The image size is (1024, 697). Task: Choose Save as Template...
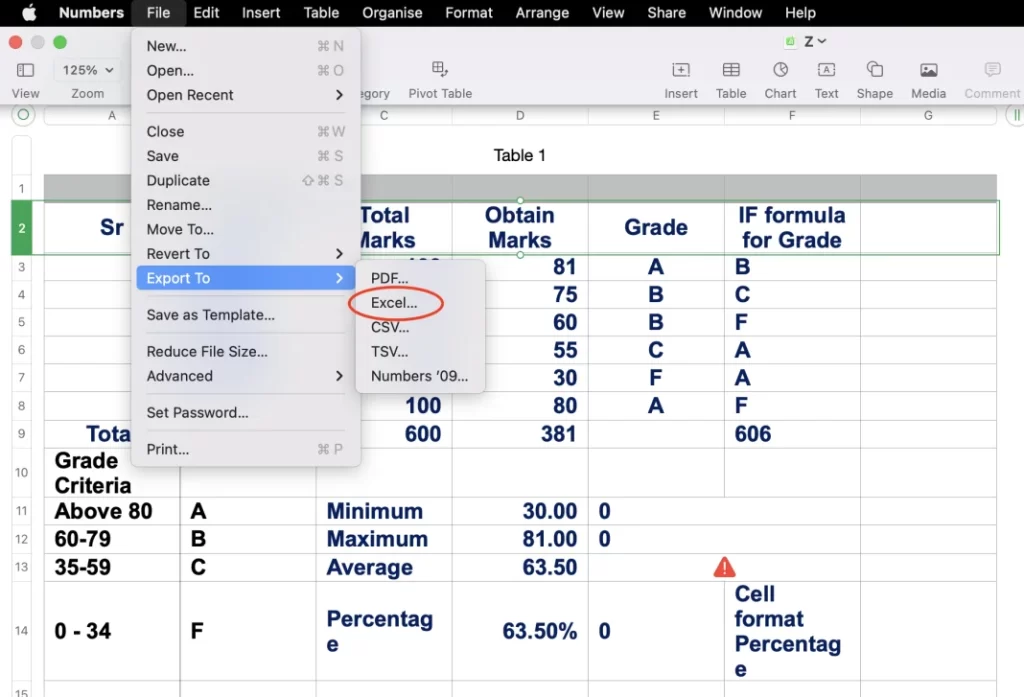click(246, 315)
